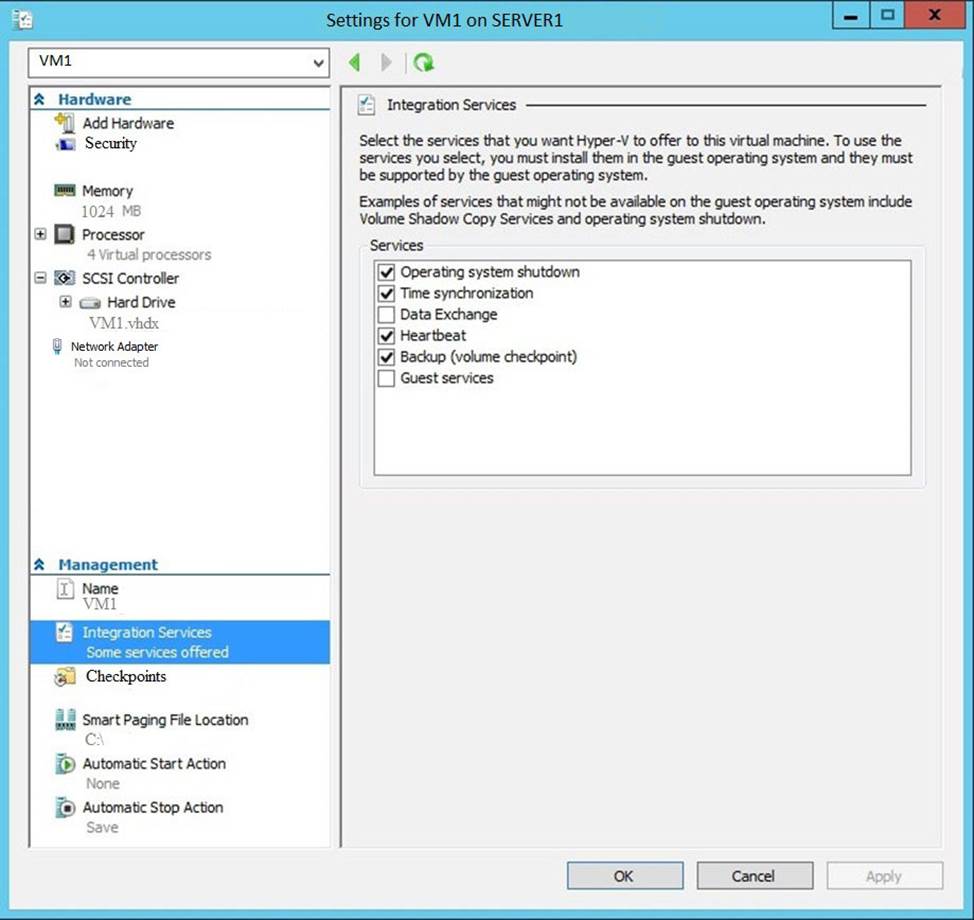Enable the Data Exchange checkbox
Viewport: 974px width, 920px height.
tap(386, 315)
